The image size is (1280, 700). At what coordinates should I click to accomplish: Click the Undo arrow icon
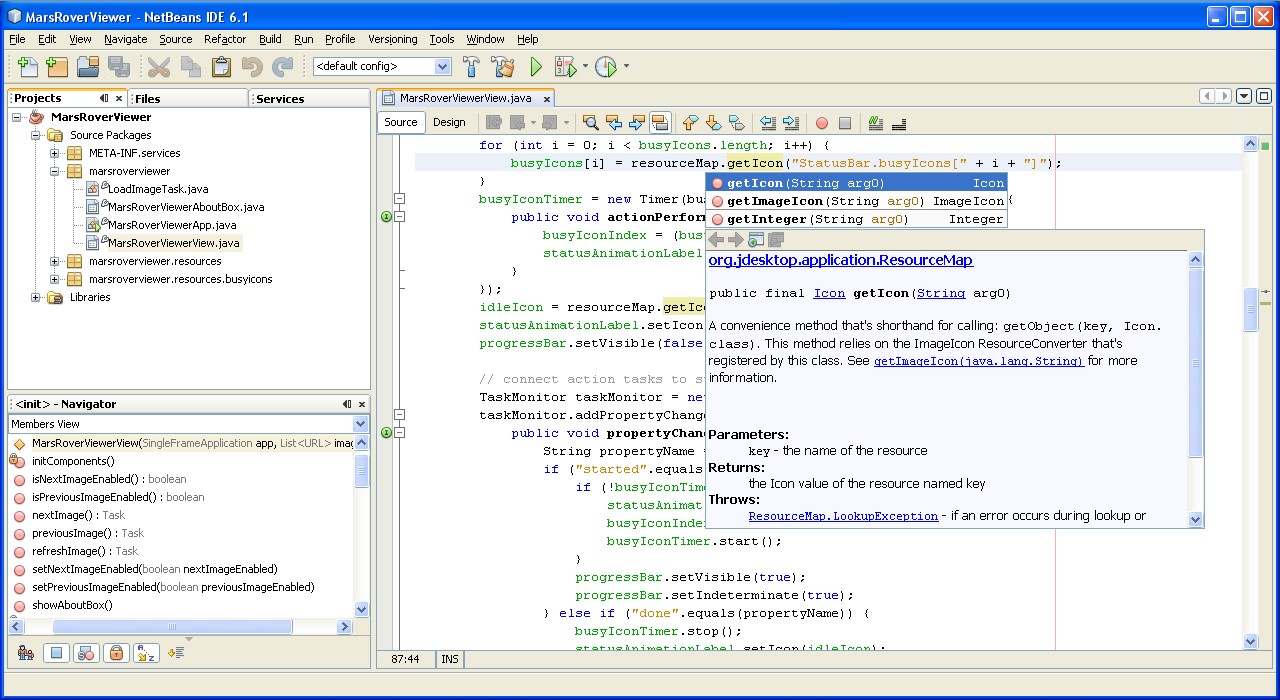point(252,67)
